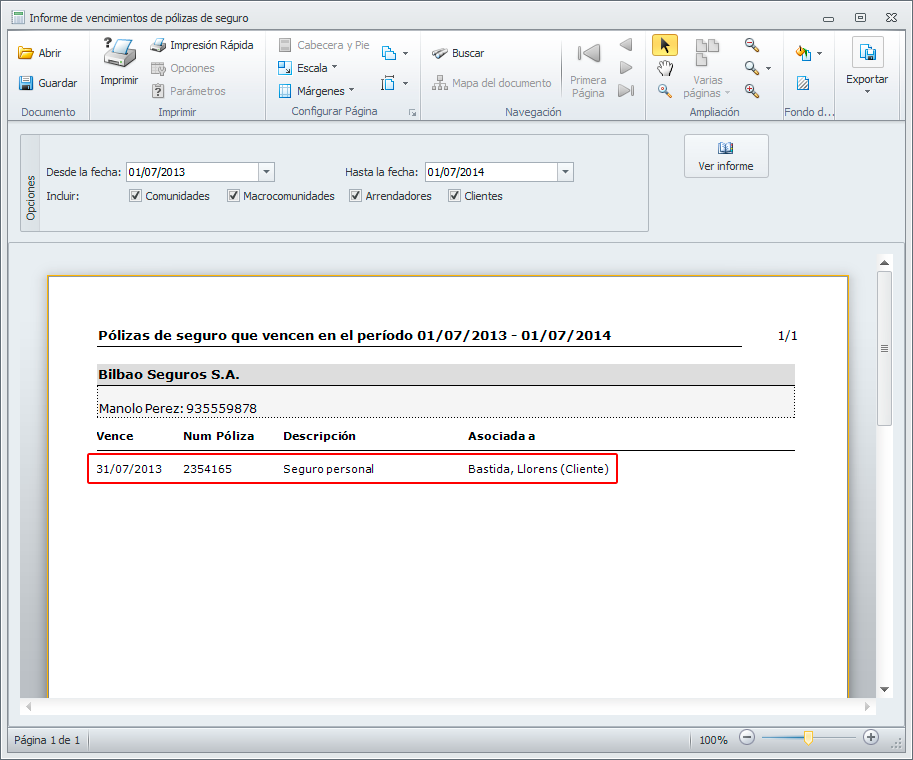This screenshot has height=760, width=913.
Task: Open a document with Abrir
Action: [x=39, y=53]
